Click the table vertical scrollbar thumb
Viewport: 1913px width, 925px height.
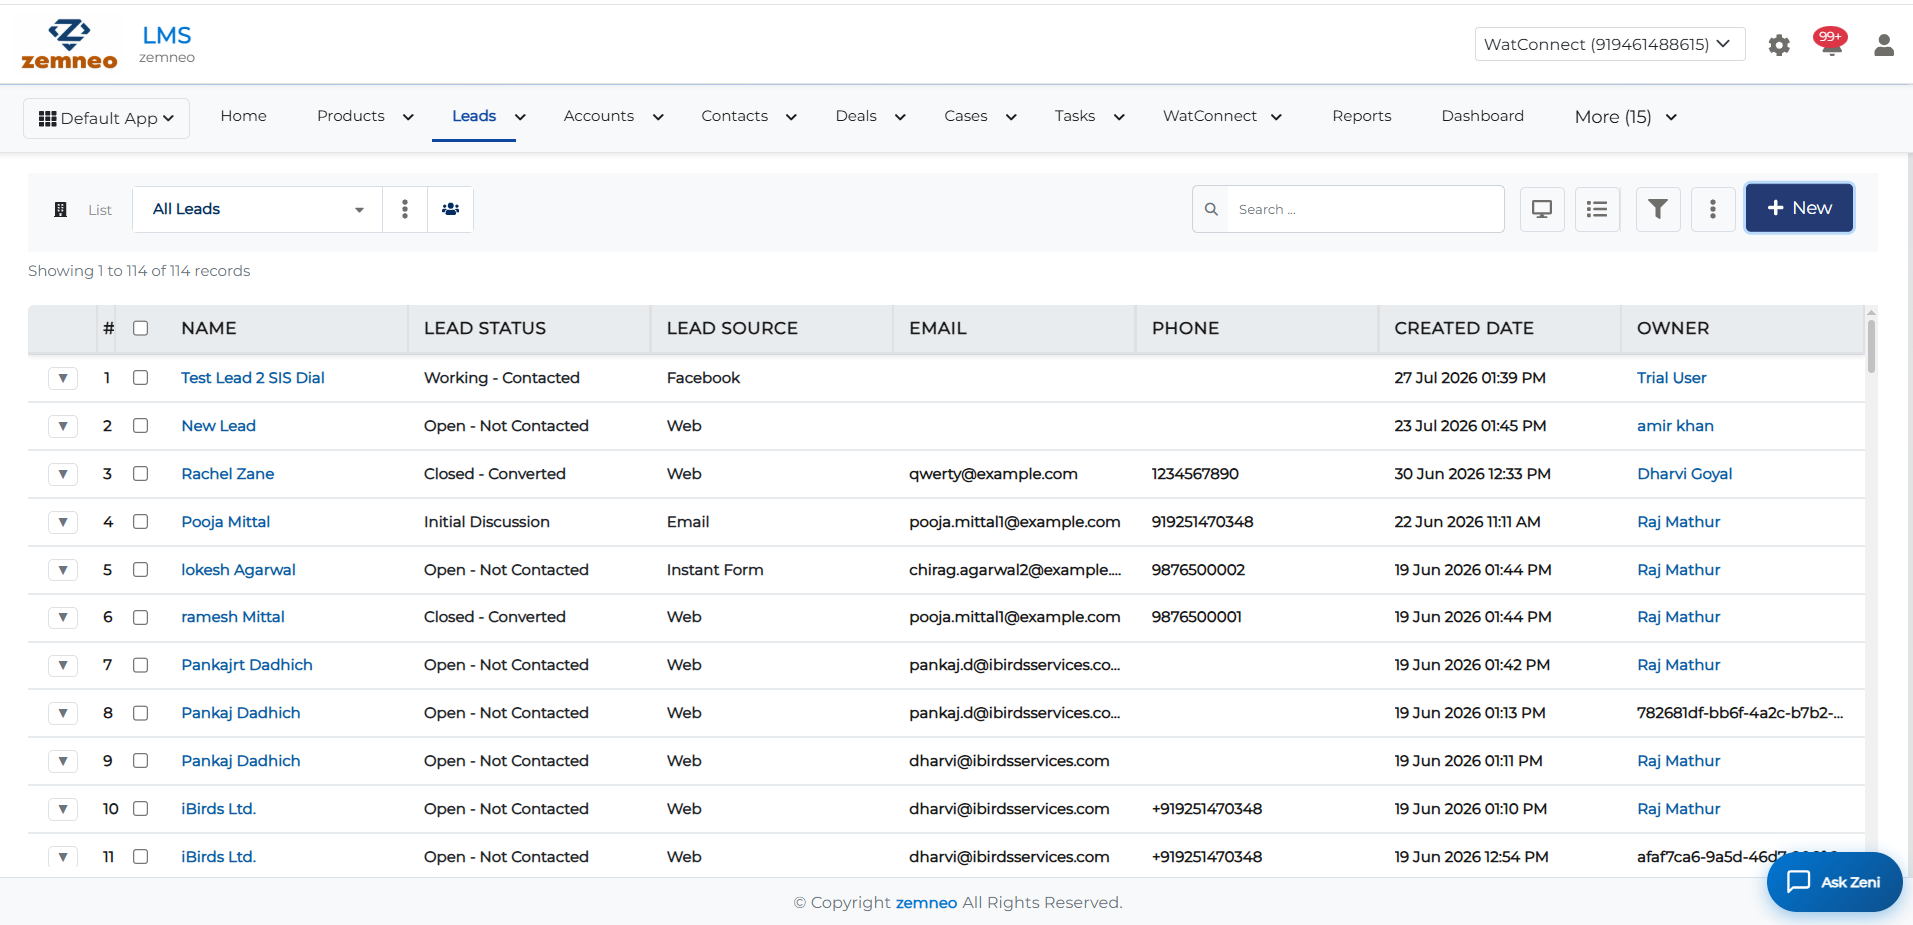pos(1870,345)
